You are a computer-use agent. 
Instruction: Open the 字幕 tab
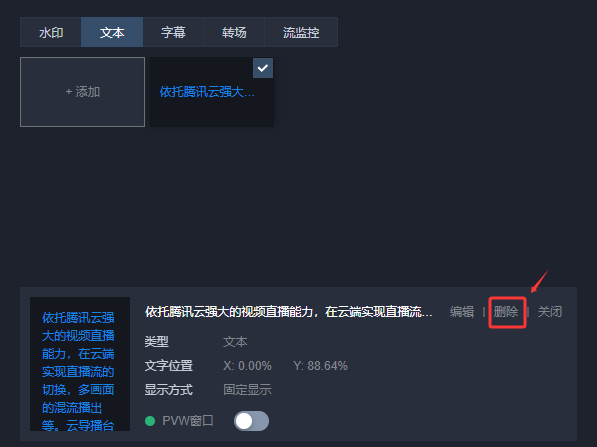(x=173, y=32)
